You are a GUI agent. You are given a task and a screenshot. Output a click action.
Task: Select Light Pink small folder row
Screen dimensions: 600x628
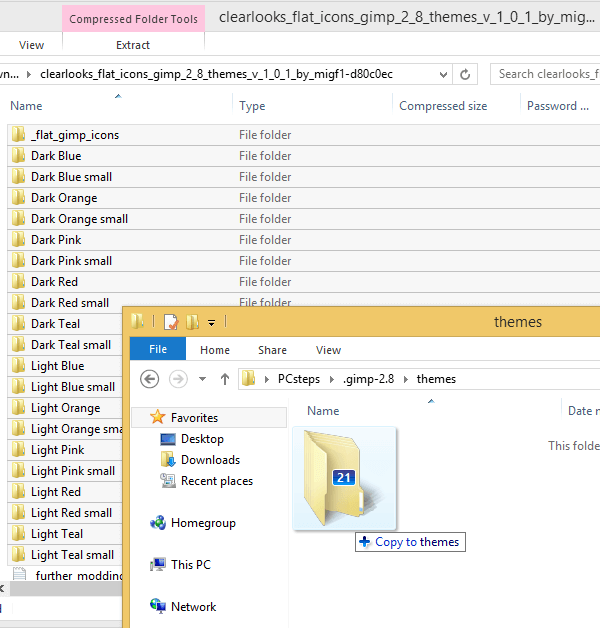coord(65,471)
